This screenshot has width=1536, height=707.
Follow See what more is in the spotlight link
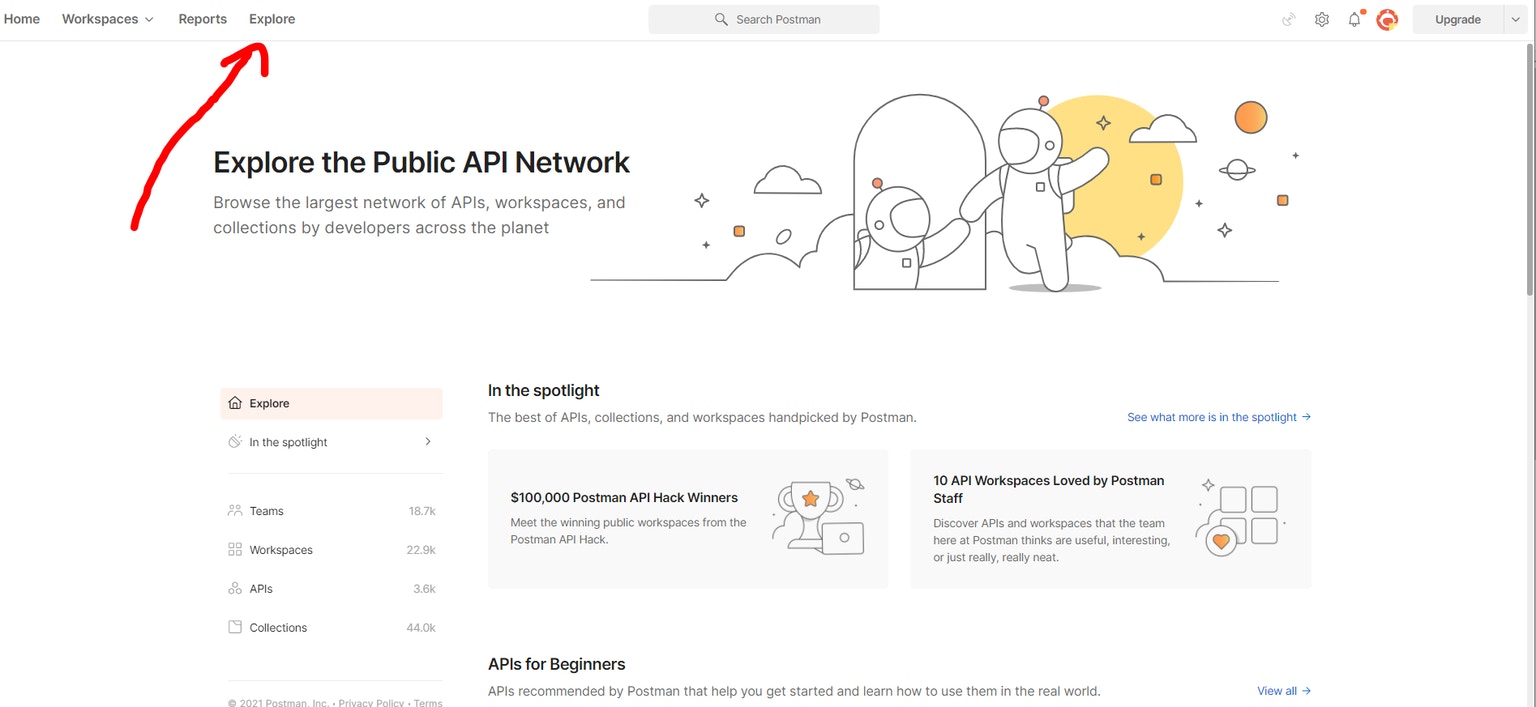[x=1219, y=417]
